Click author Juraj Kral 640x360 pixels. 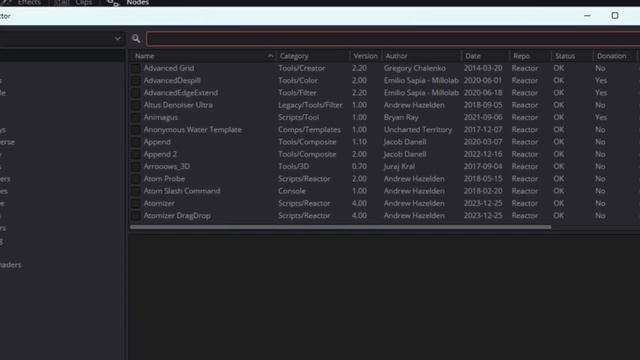pos(399,167)
